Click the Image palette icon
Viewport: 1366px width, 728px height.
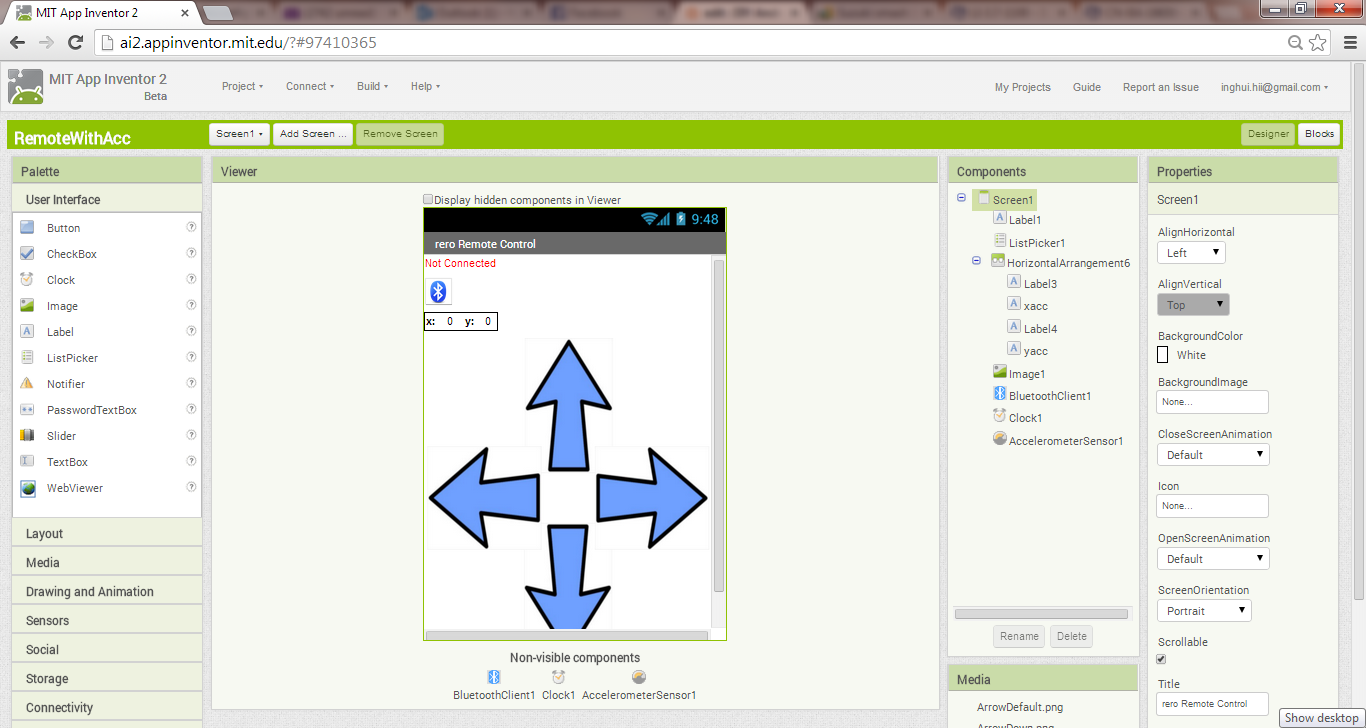click(27, 305)
